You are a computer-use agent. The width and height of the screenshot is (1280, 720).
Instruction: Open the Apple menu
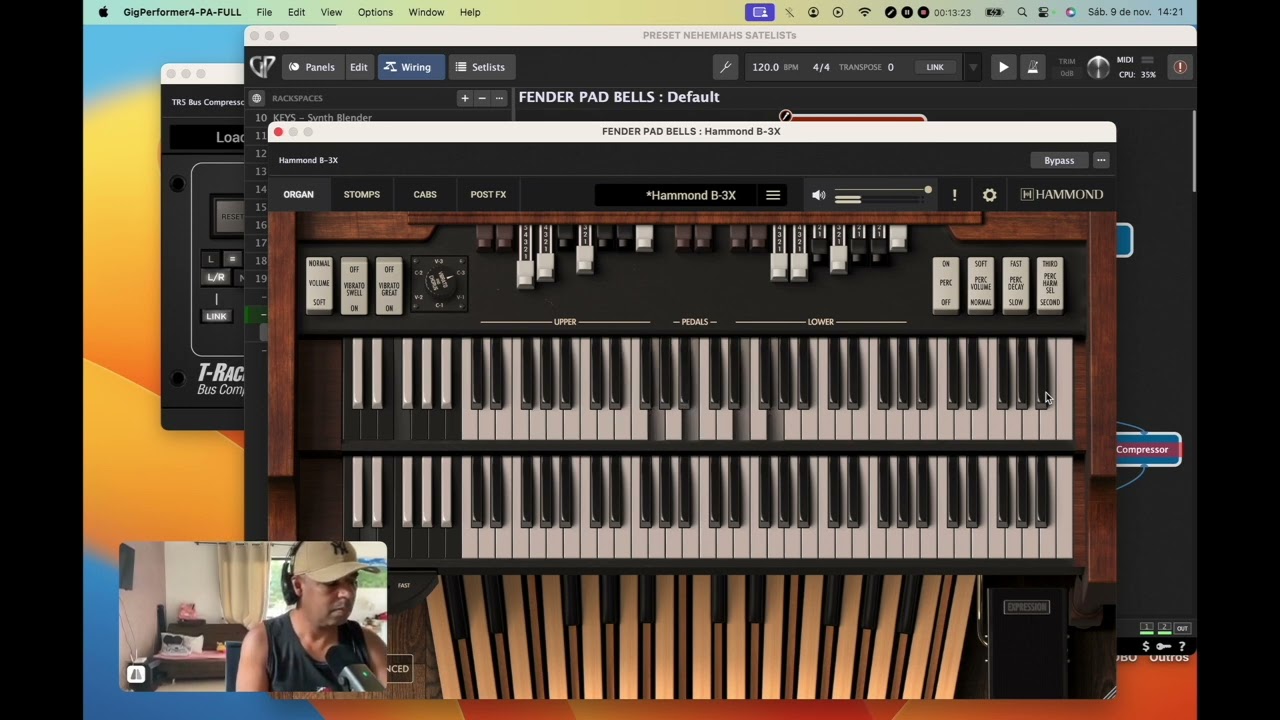click(103, 12)
